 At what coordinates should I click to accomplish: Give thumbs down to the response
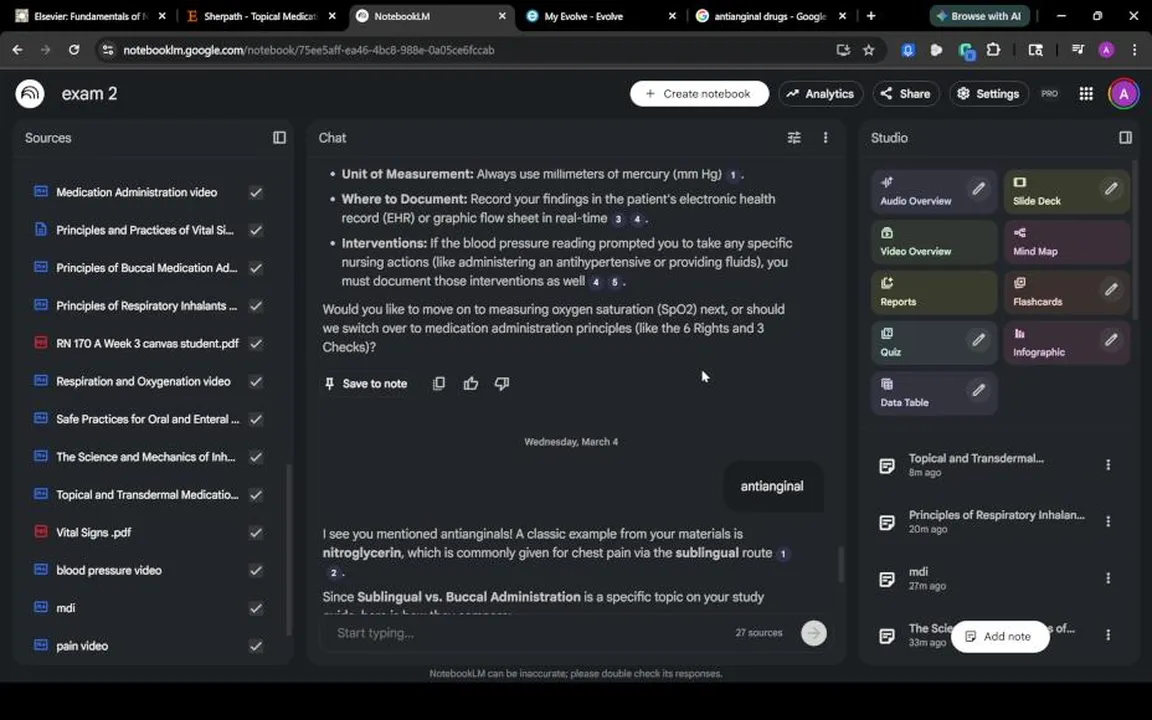pos(502,384)
